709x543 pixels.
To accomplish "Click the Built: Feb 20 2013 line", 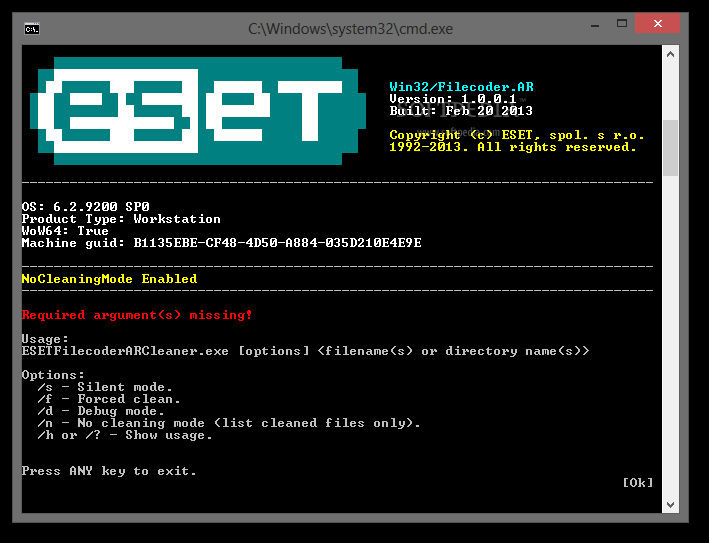I will [x=461, y=111].
